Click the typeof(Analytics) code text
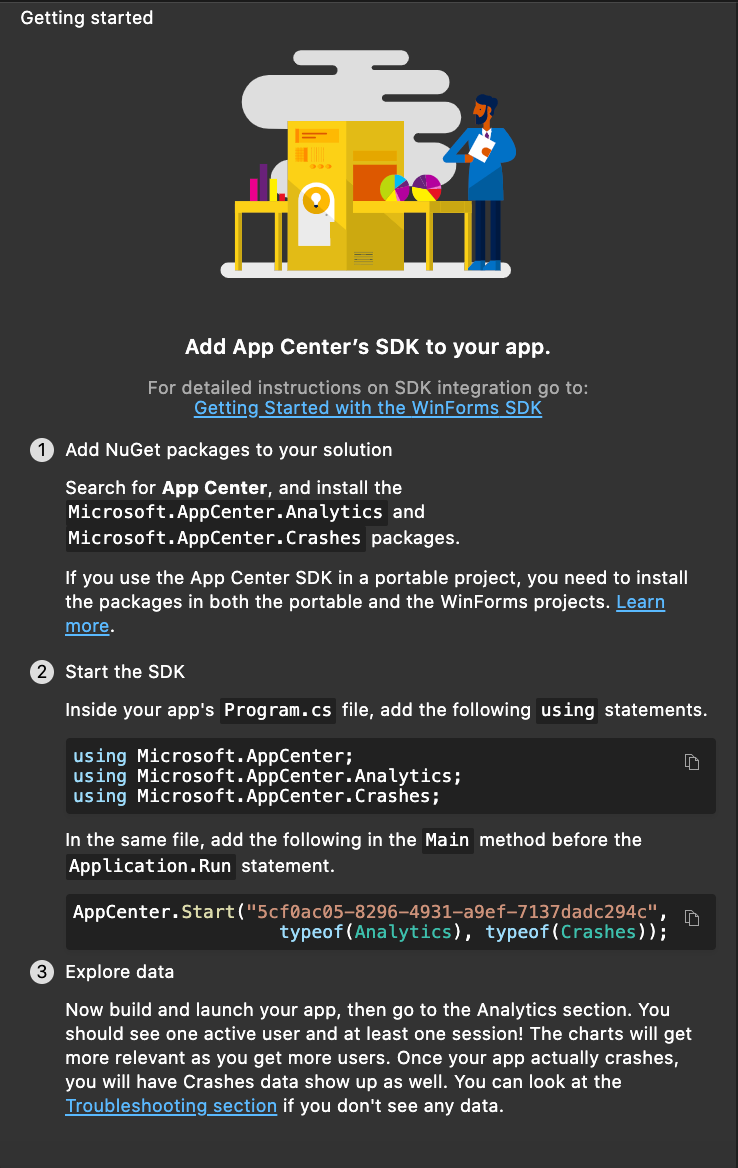 (371, 932)
